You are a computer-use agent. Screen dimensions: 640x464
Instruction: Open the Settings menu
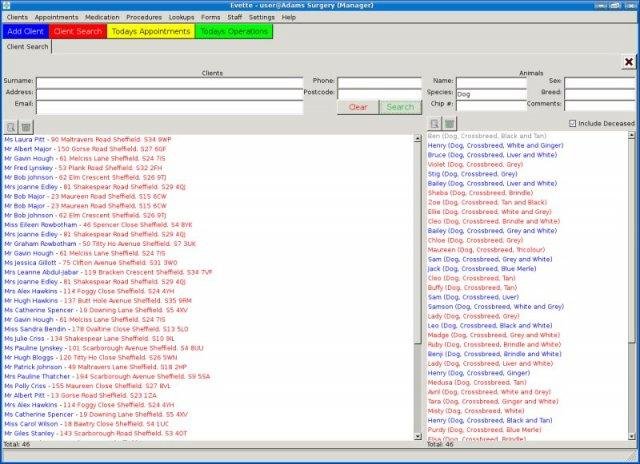pyautogui.click(x=262, y=17)
